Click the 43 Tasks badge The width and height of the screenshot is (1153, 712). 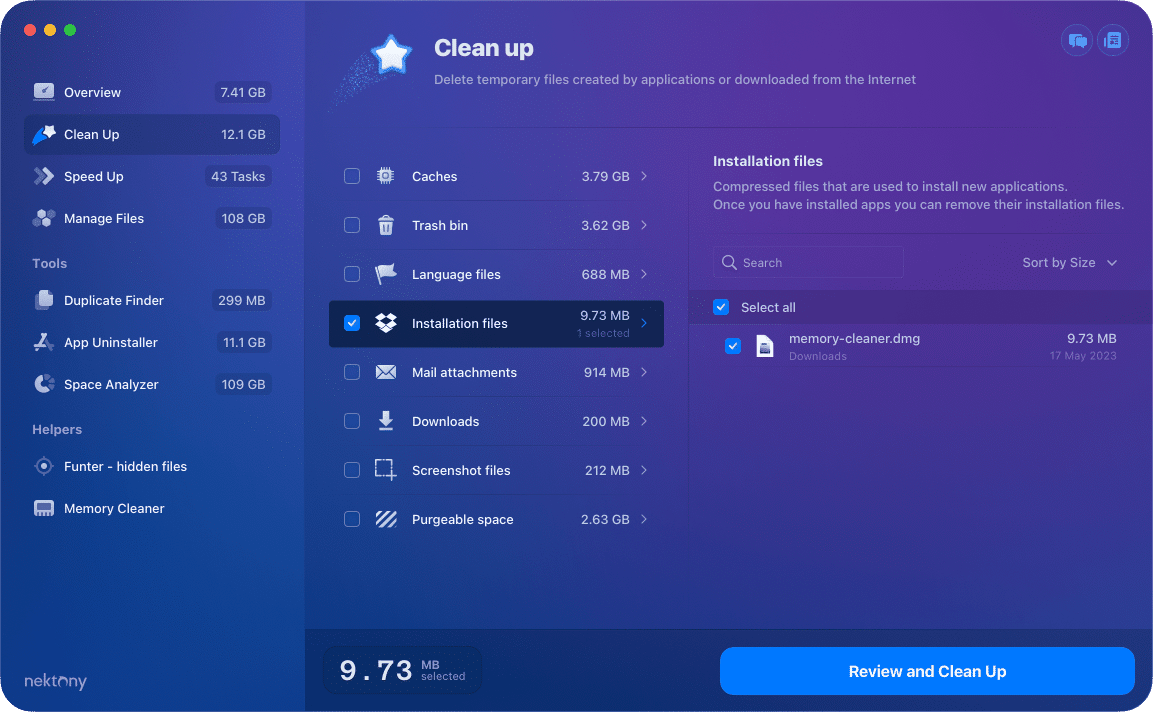click(238, 177)
